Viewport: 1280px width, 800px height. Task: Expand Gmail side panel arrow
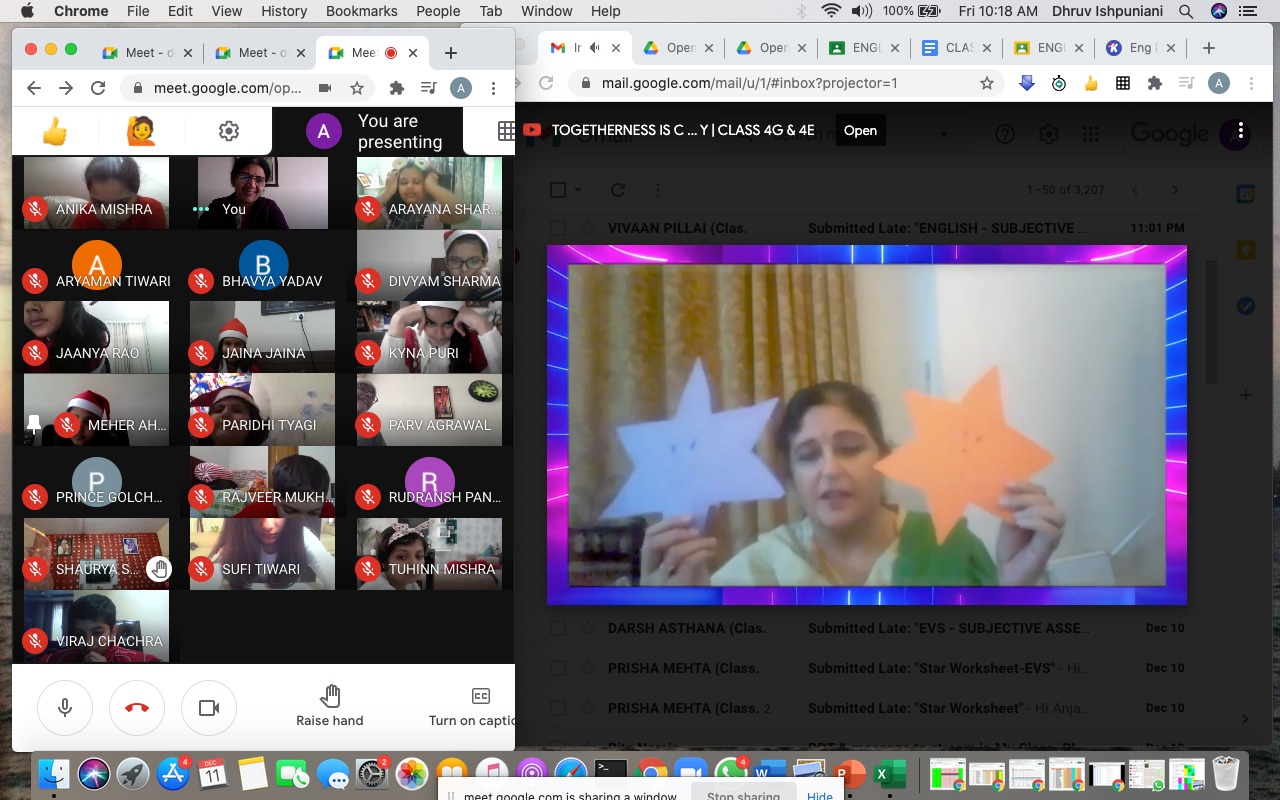coord(1245,718)
